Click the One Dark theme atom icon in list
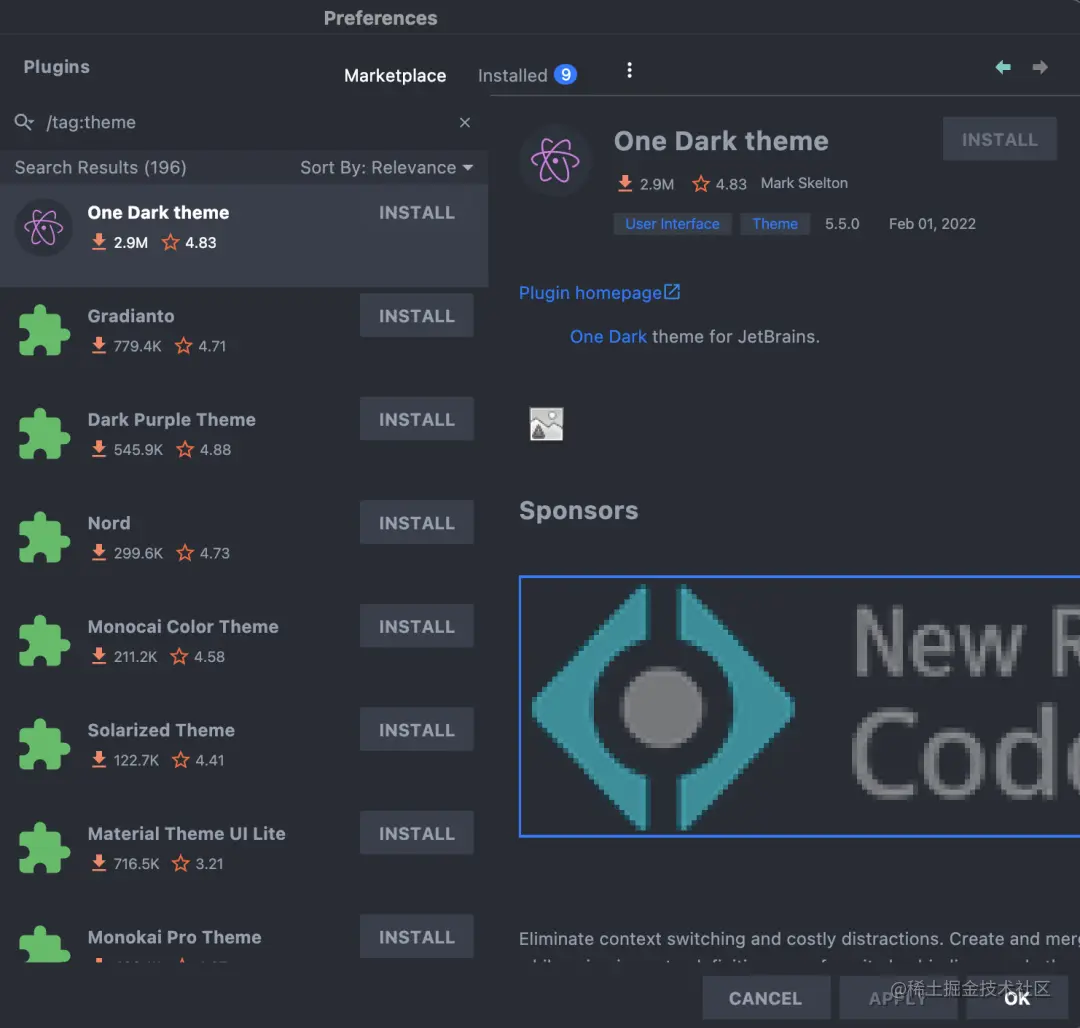Viewport: 1080px width, 1028px height. (x=44, y=227)
